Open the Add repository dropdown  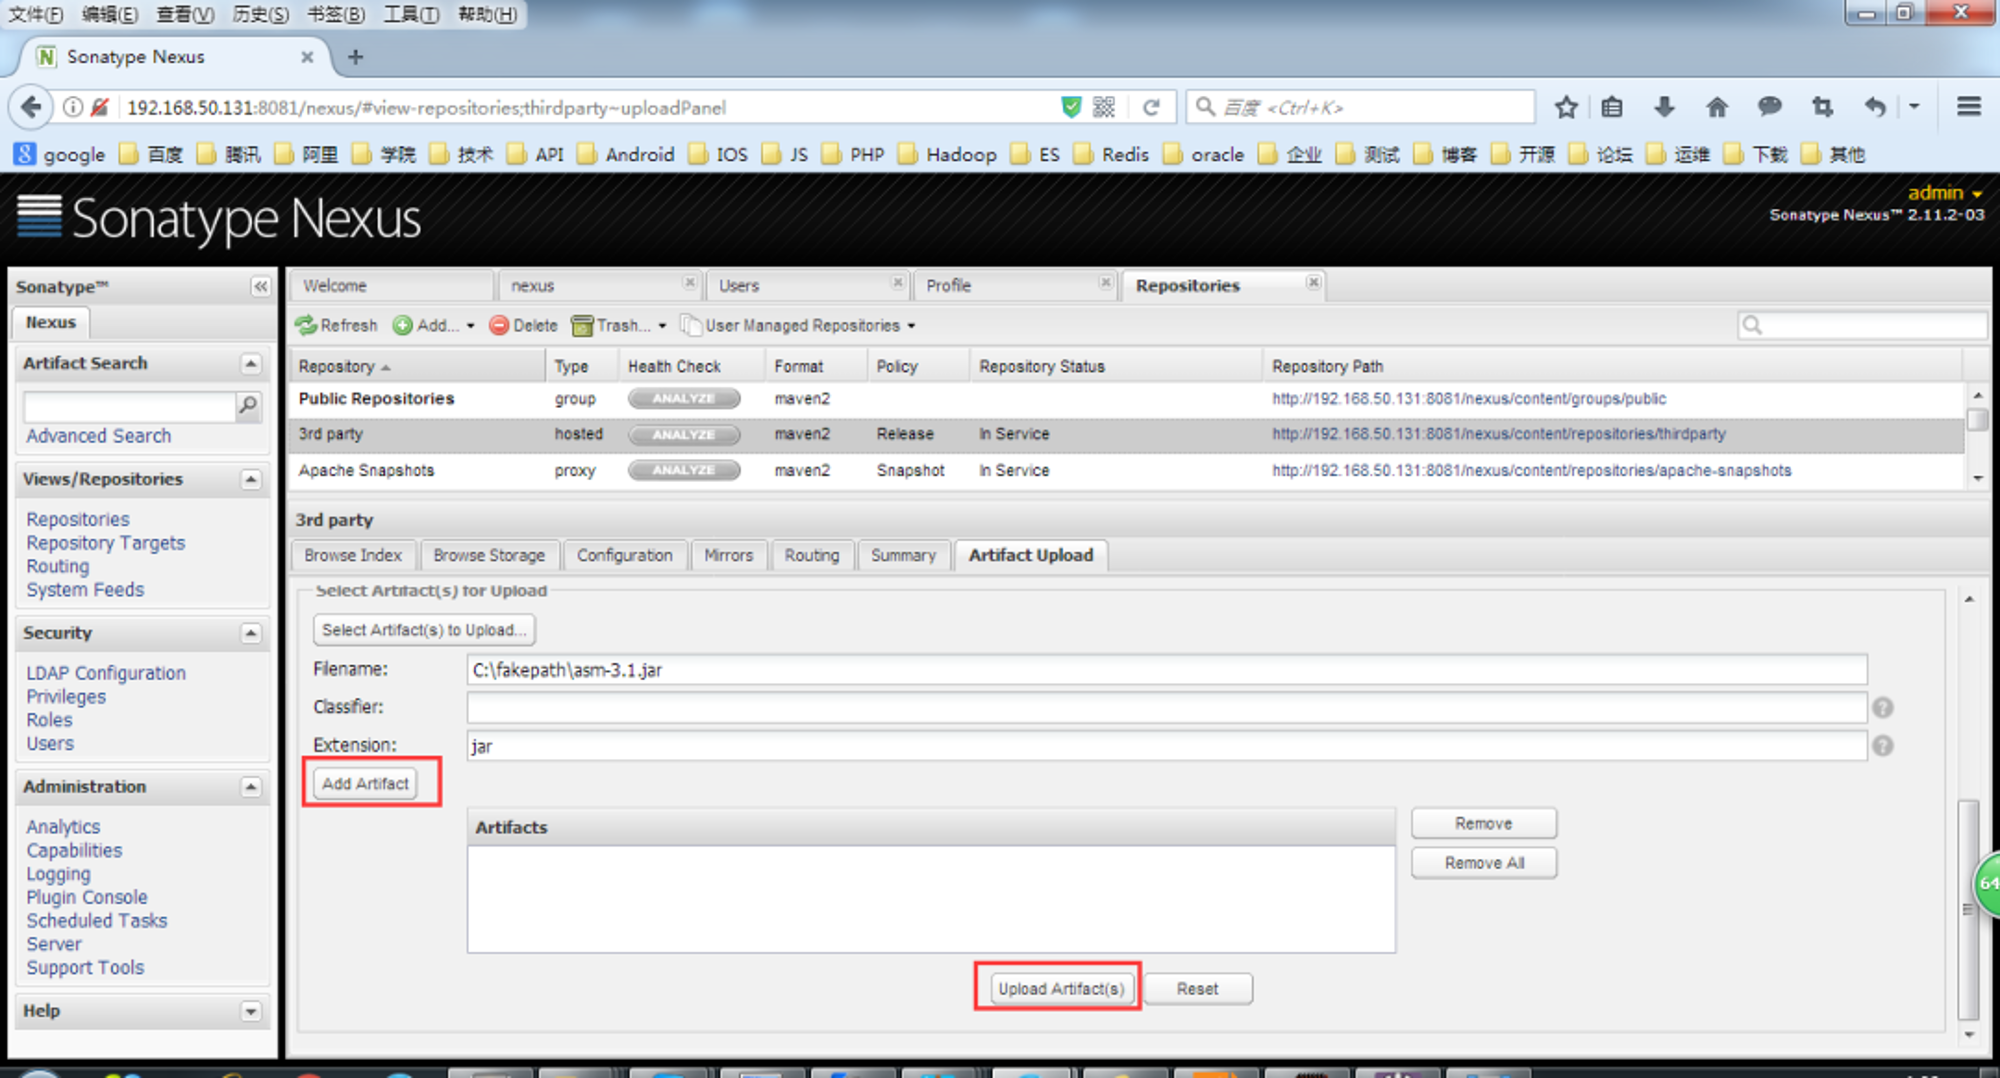434,326
